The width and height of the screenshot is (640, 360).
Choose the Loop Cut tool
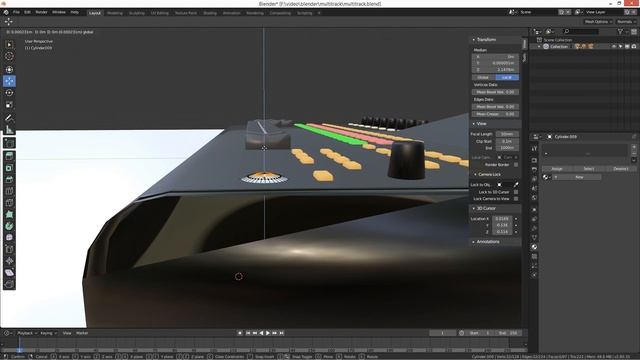coord(9,191)
